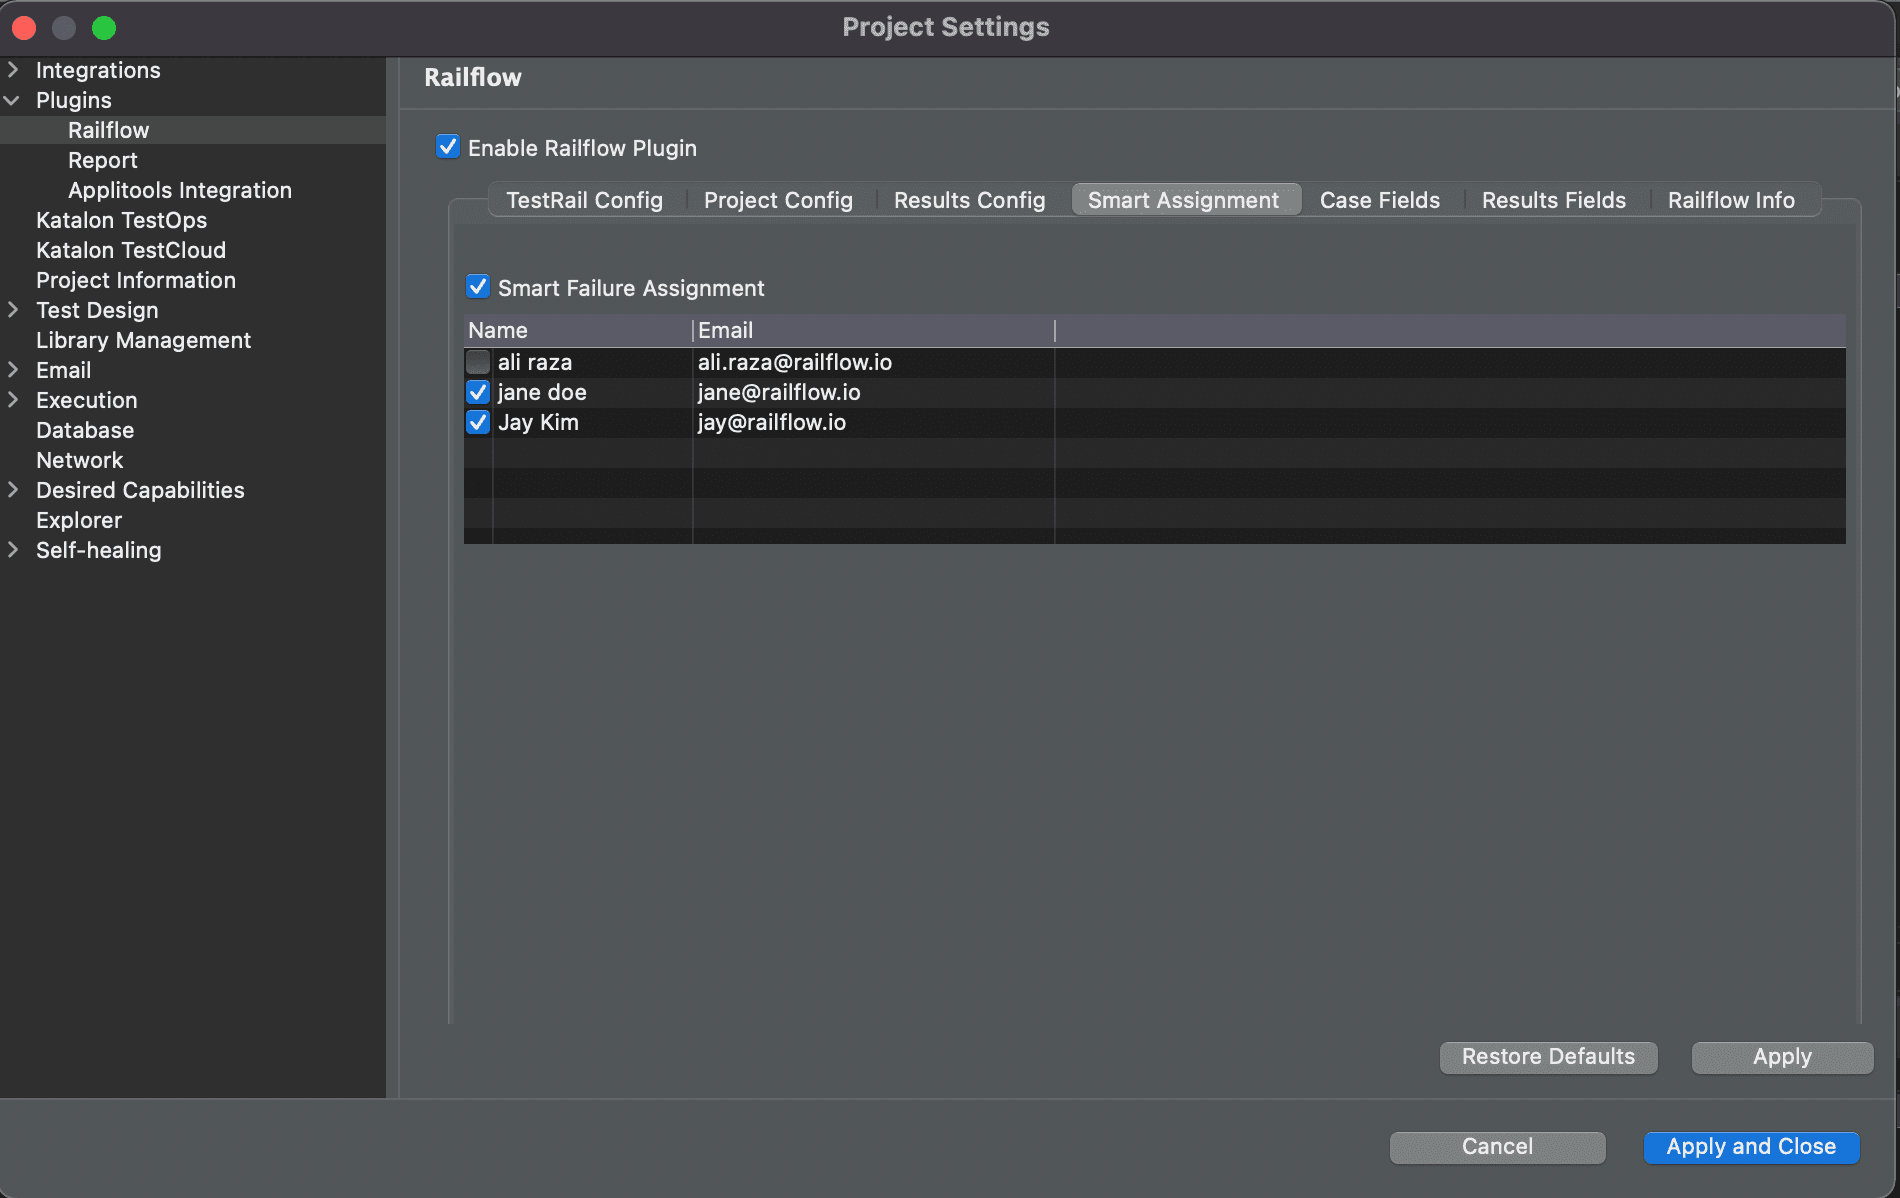
Task: Uncheck the Jay Kim user checkbox
Action: coord(478,422)
